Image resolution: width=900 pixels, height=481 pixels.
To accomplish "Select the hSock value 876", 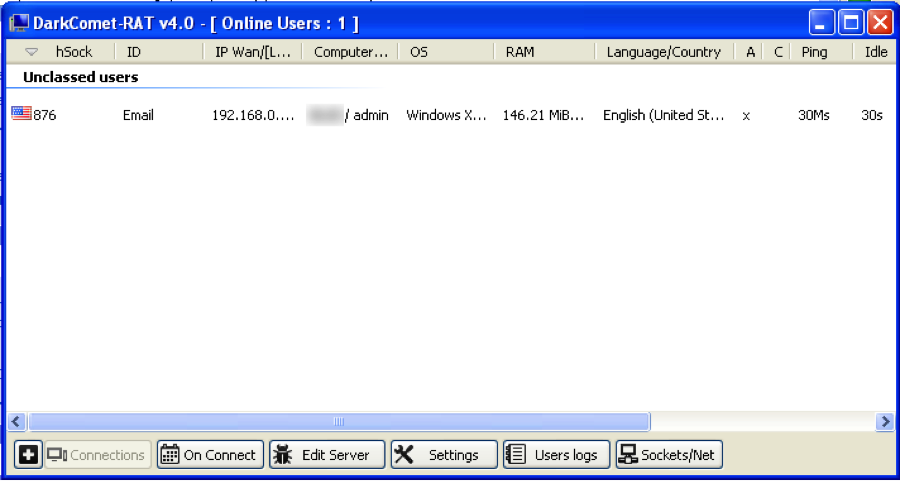I will coord(45,115).
